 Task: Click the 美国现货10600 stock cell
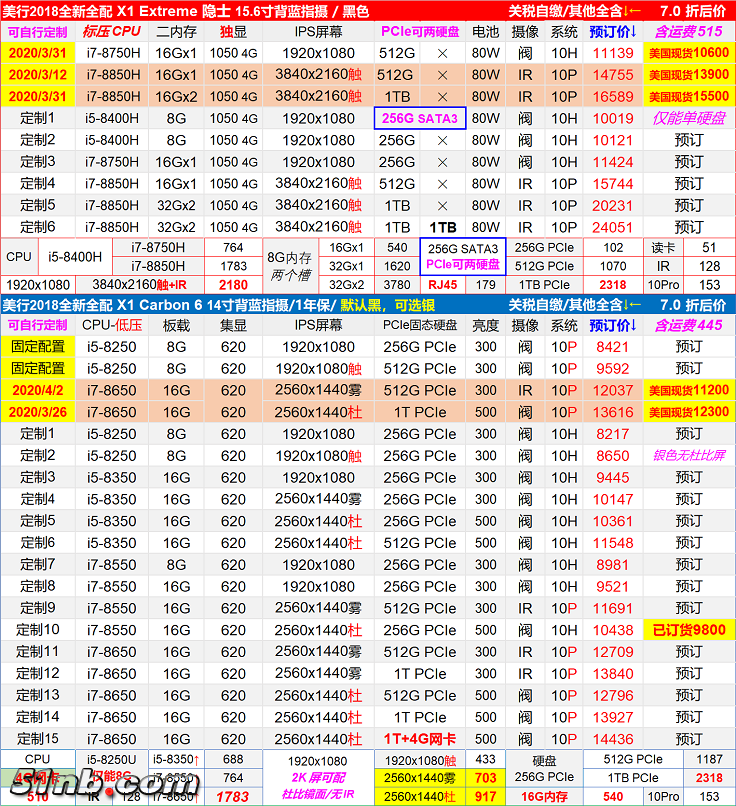pos(689,53)
